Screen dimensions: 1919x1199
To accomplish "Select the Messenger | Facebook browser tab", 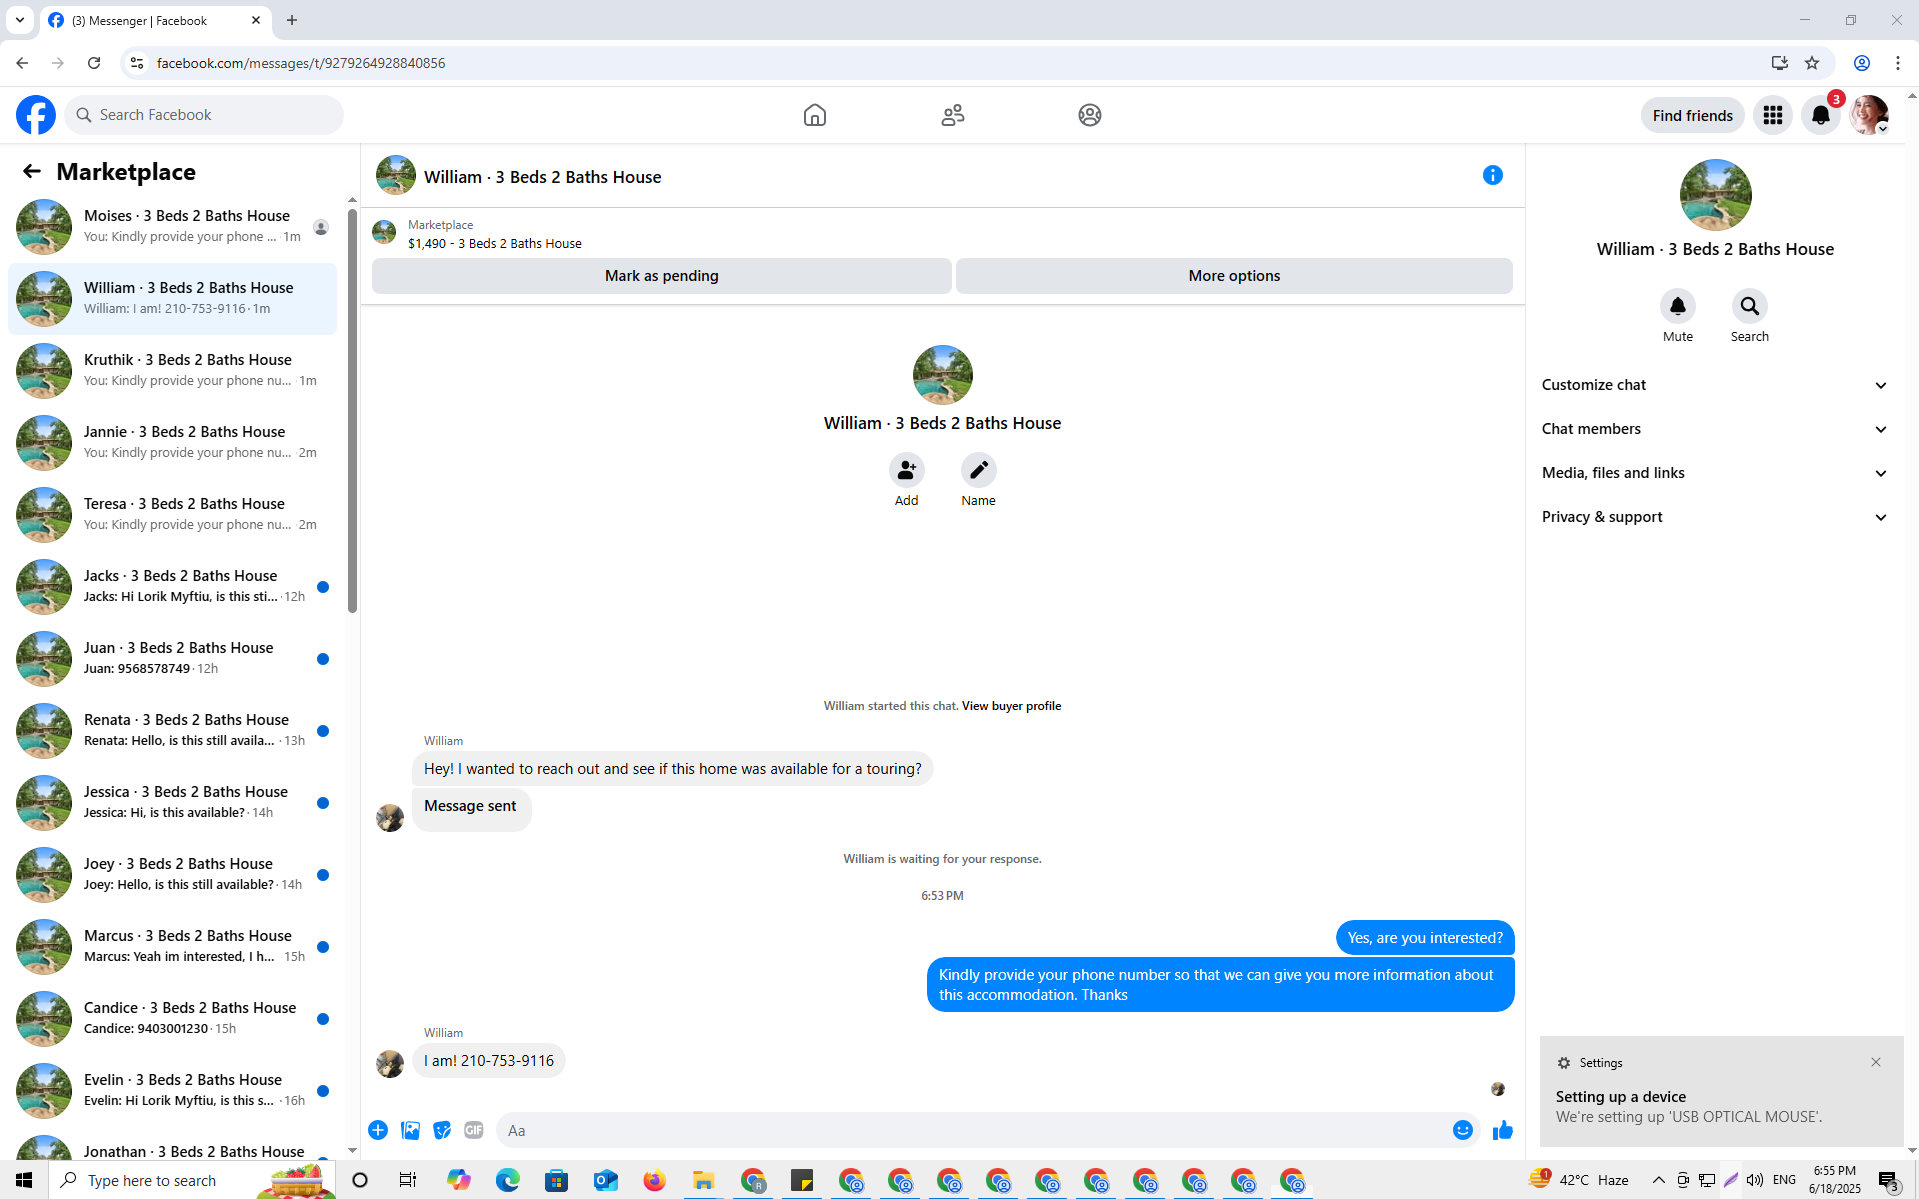I will pos(155,20).
